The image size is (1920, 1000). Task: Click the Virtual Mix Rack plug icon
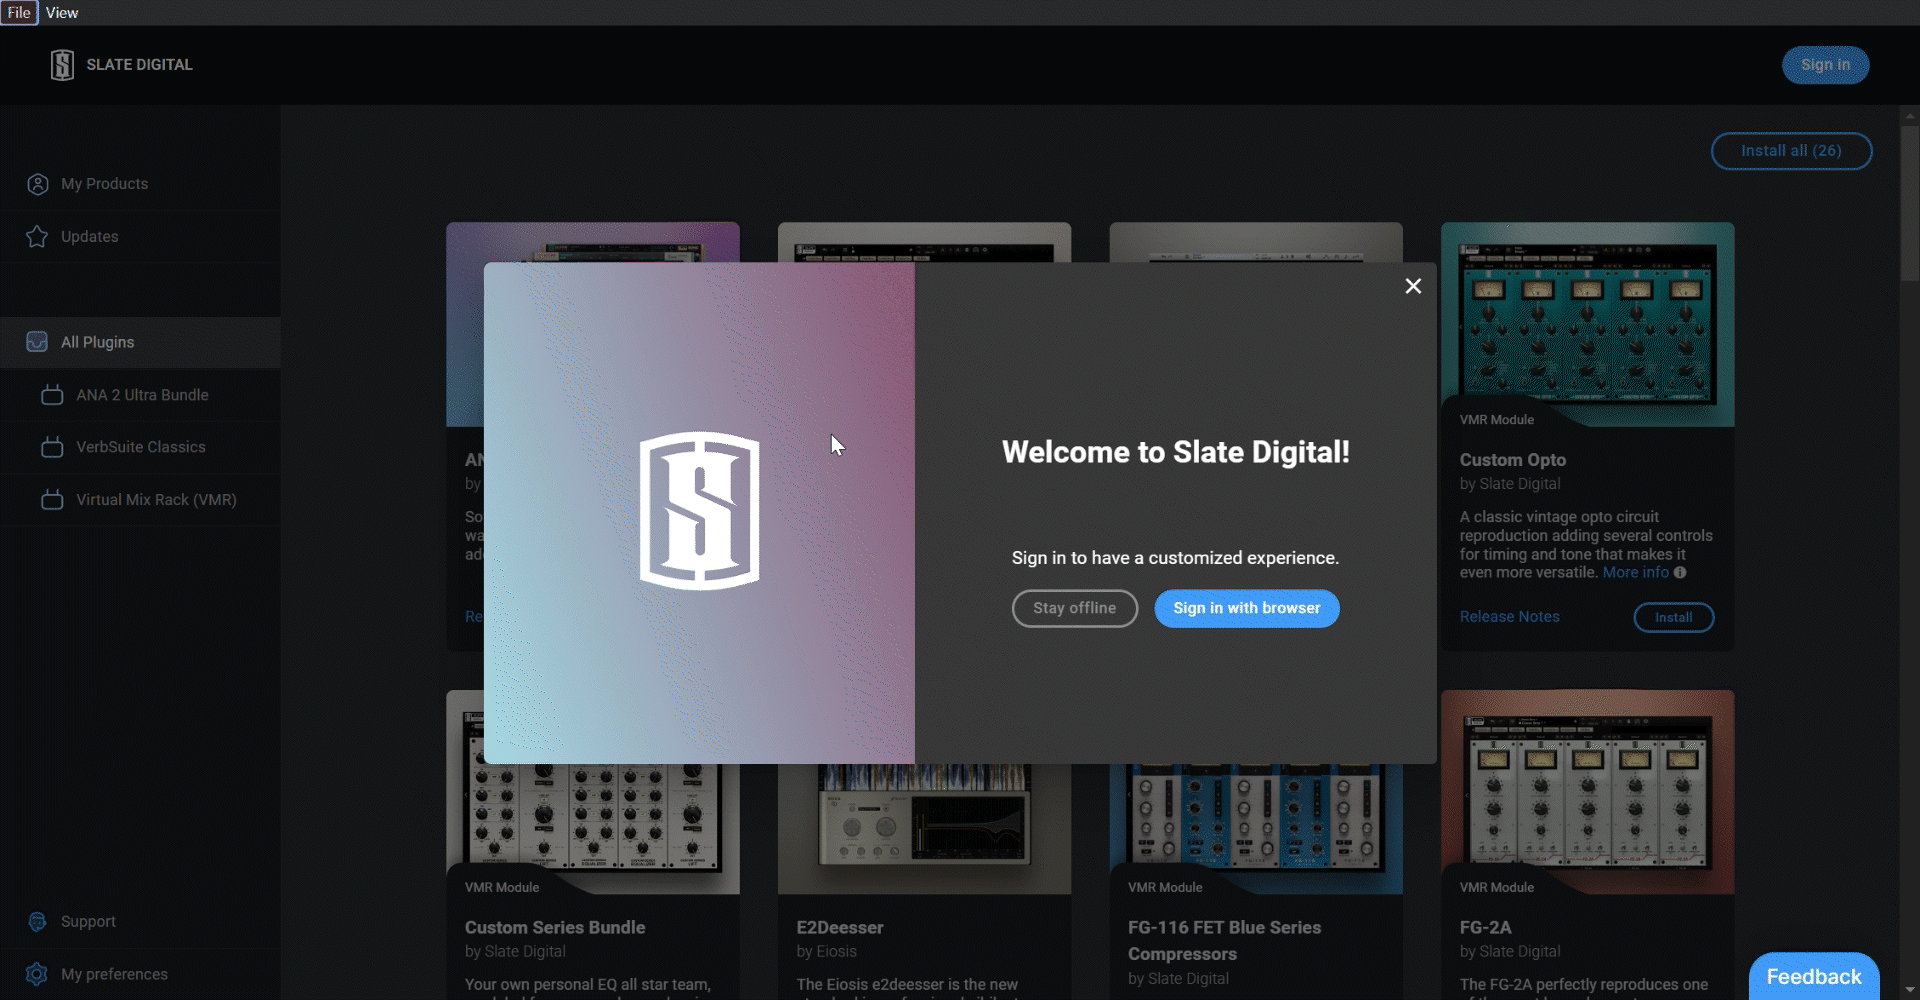tap(52, 500)
